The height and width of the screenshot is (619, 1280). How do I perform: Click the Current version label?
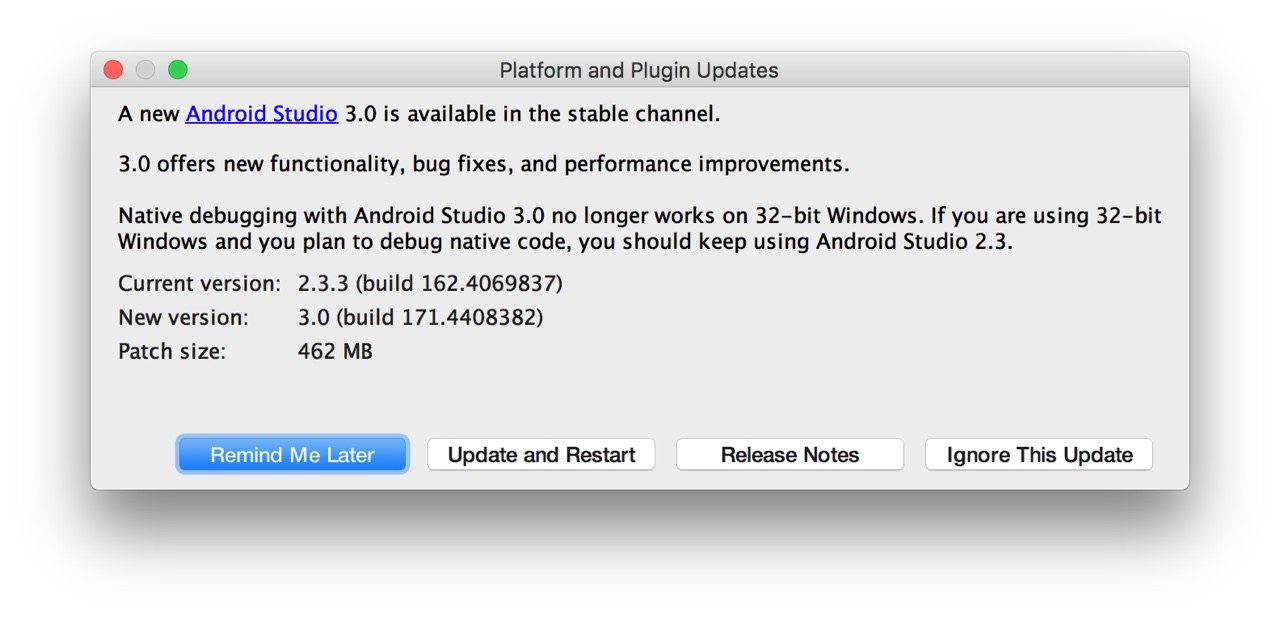199,284
